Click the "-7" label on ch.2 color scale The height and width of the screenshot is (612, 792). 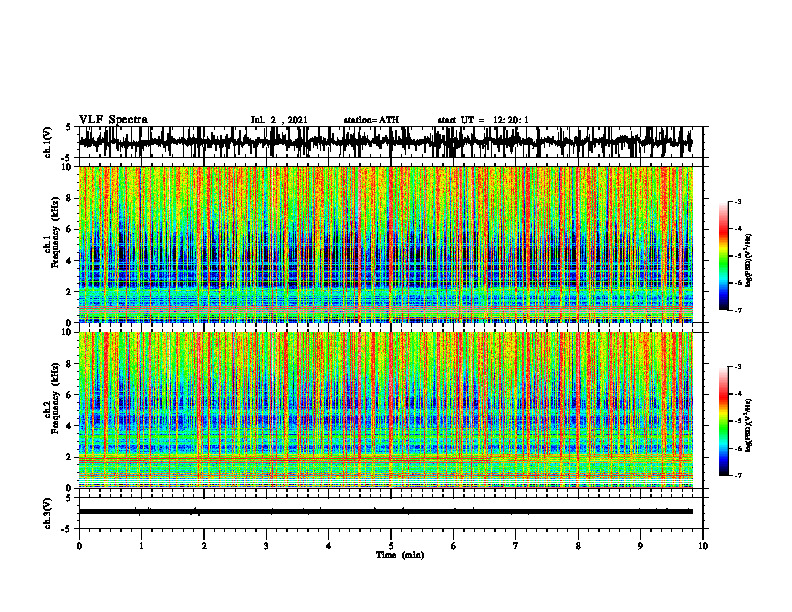coord(738,475)
